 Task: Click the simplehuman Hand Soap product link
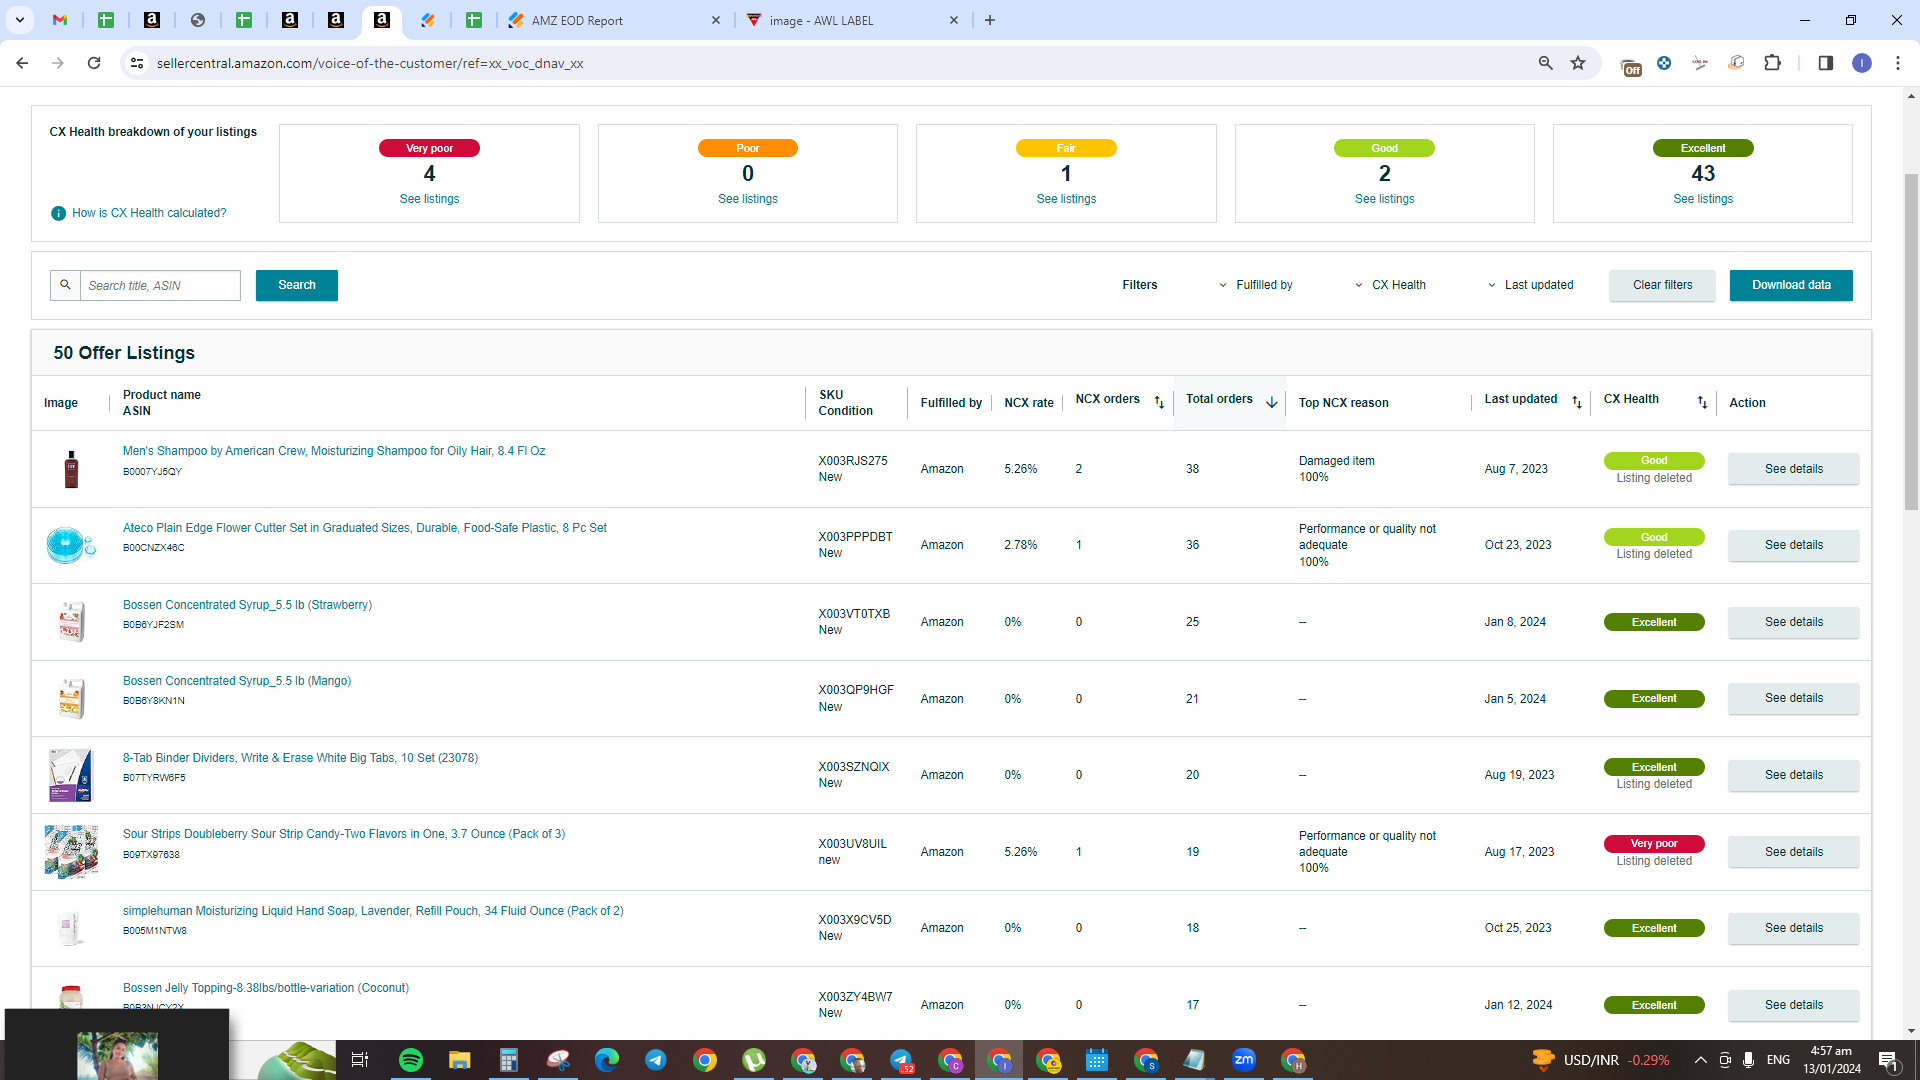[373, 911]
